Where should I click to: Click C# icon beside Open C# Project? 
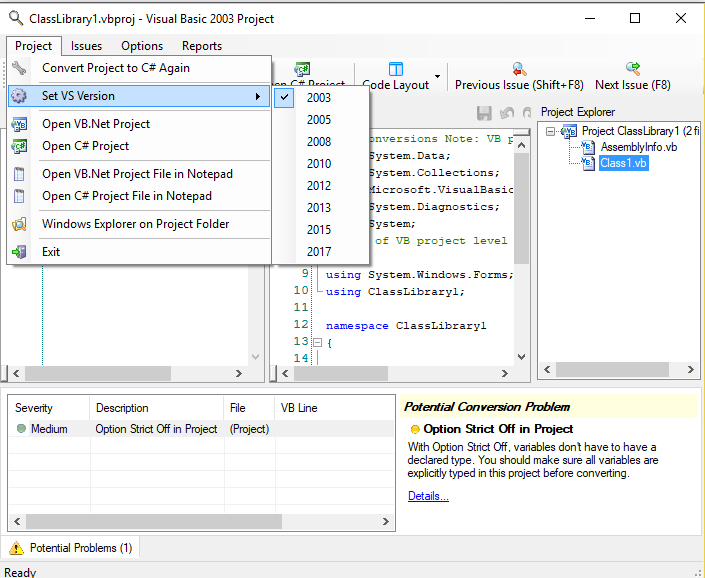click(19, 146)
